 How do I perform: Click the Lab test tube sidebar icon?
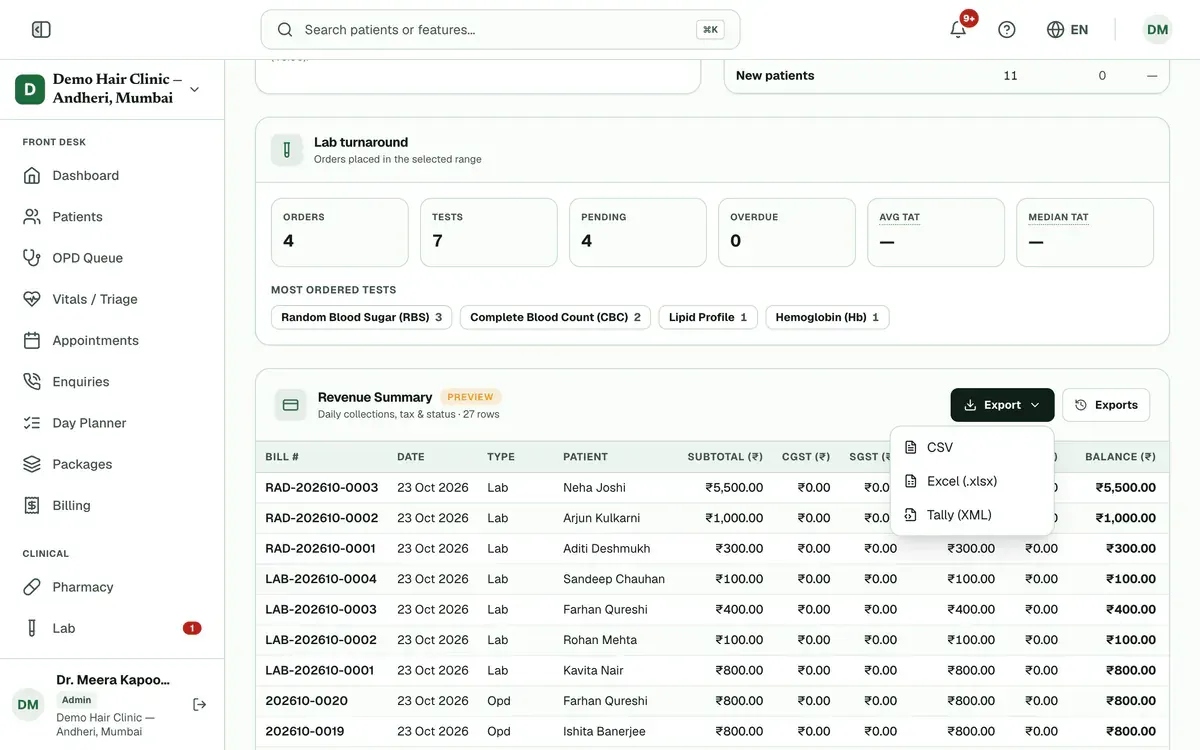tap(32, 629)
